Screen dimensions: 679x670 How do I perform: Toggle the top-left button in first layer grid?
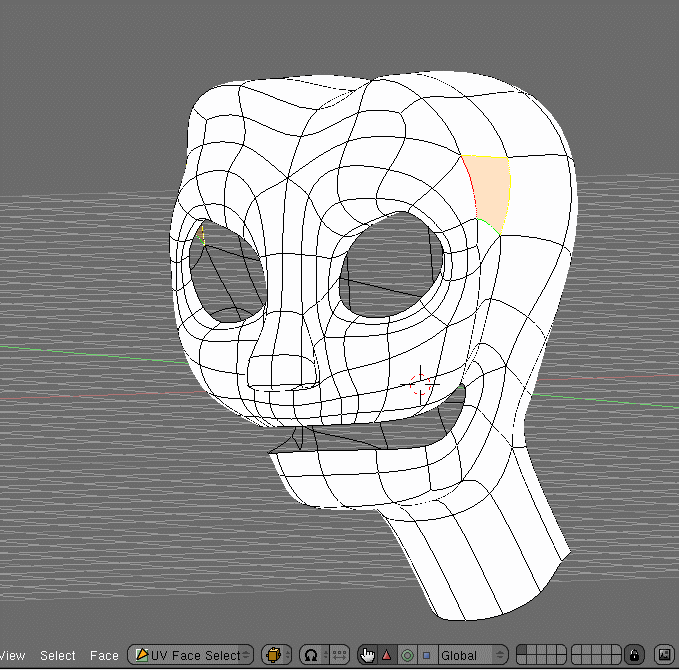(x=520, y=651)
